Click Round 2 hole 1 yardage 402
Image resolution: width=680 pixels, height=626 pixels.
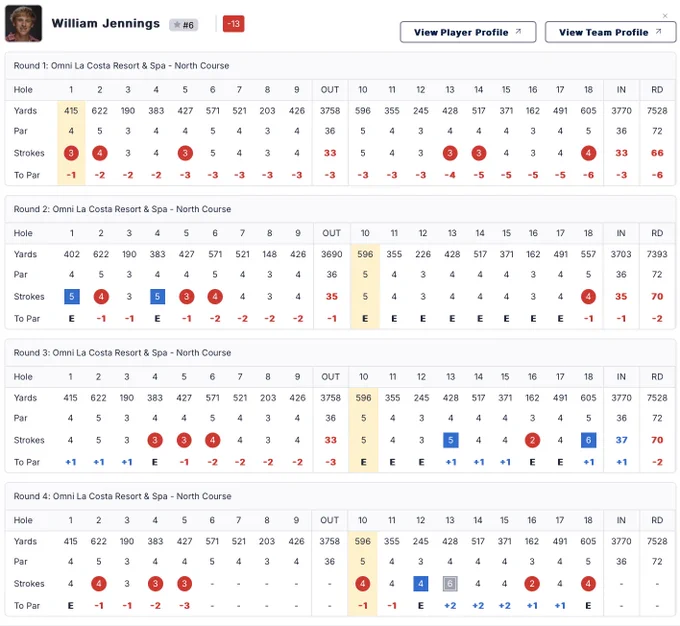[72, 254]
